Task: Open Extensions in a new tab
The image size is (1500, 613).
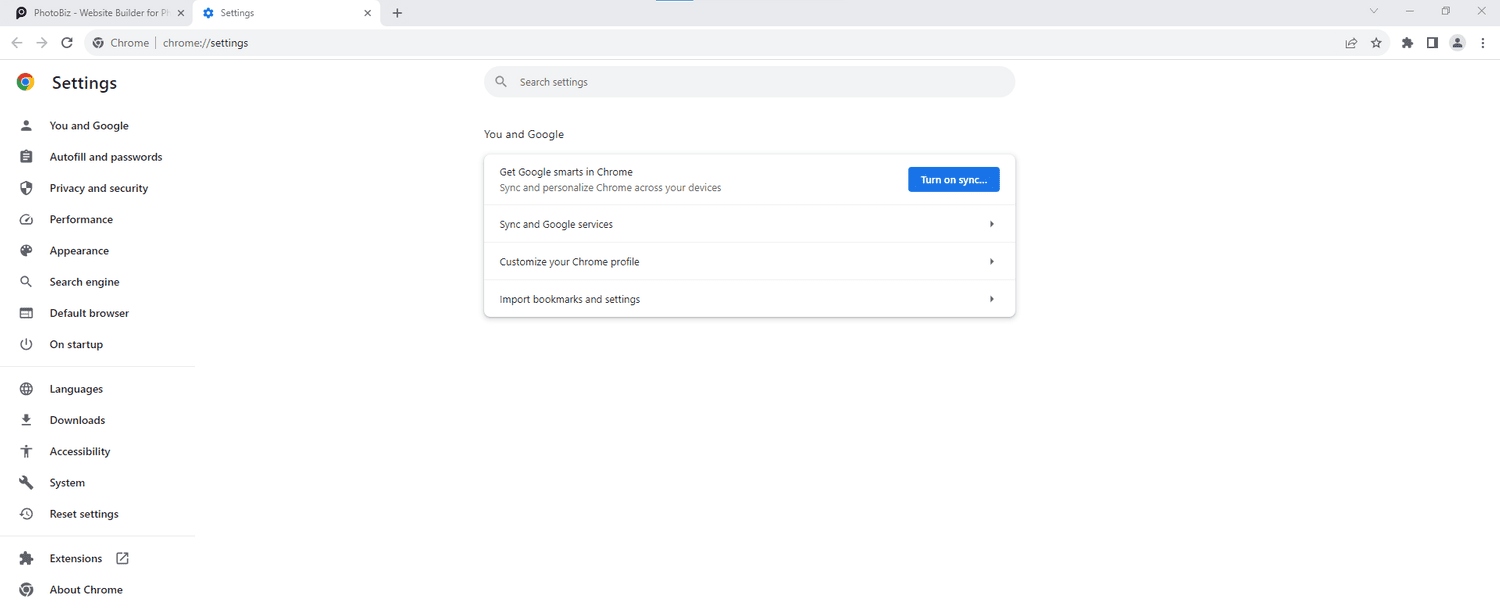Action: [122, 558]
